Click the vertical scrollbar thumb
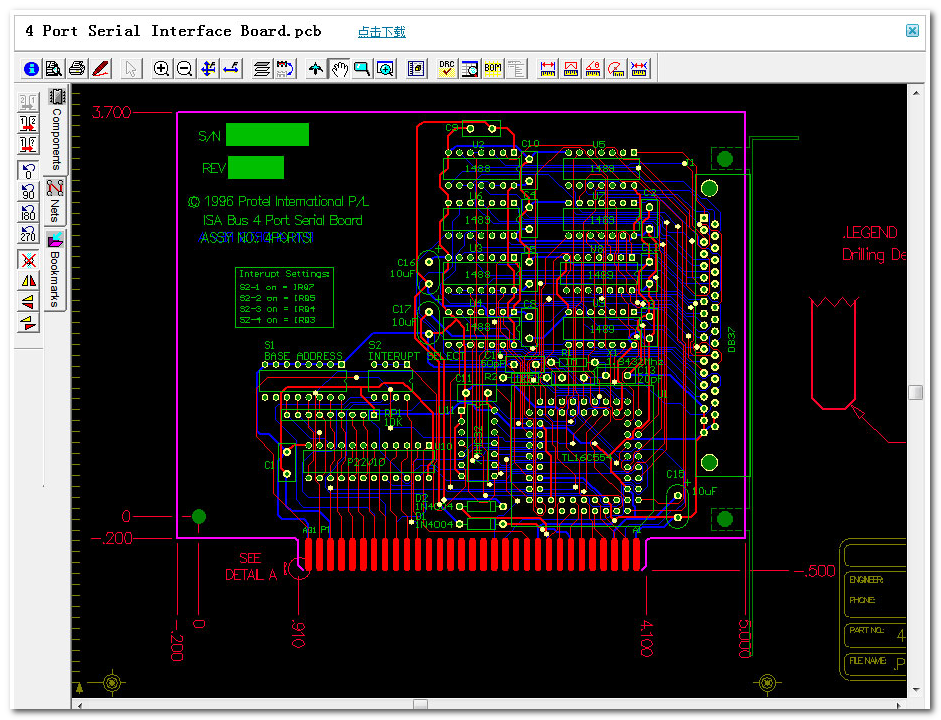 tap(915, 393)
